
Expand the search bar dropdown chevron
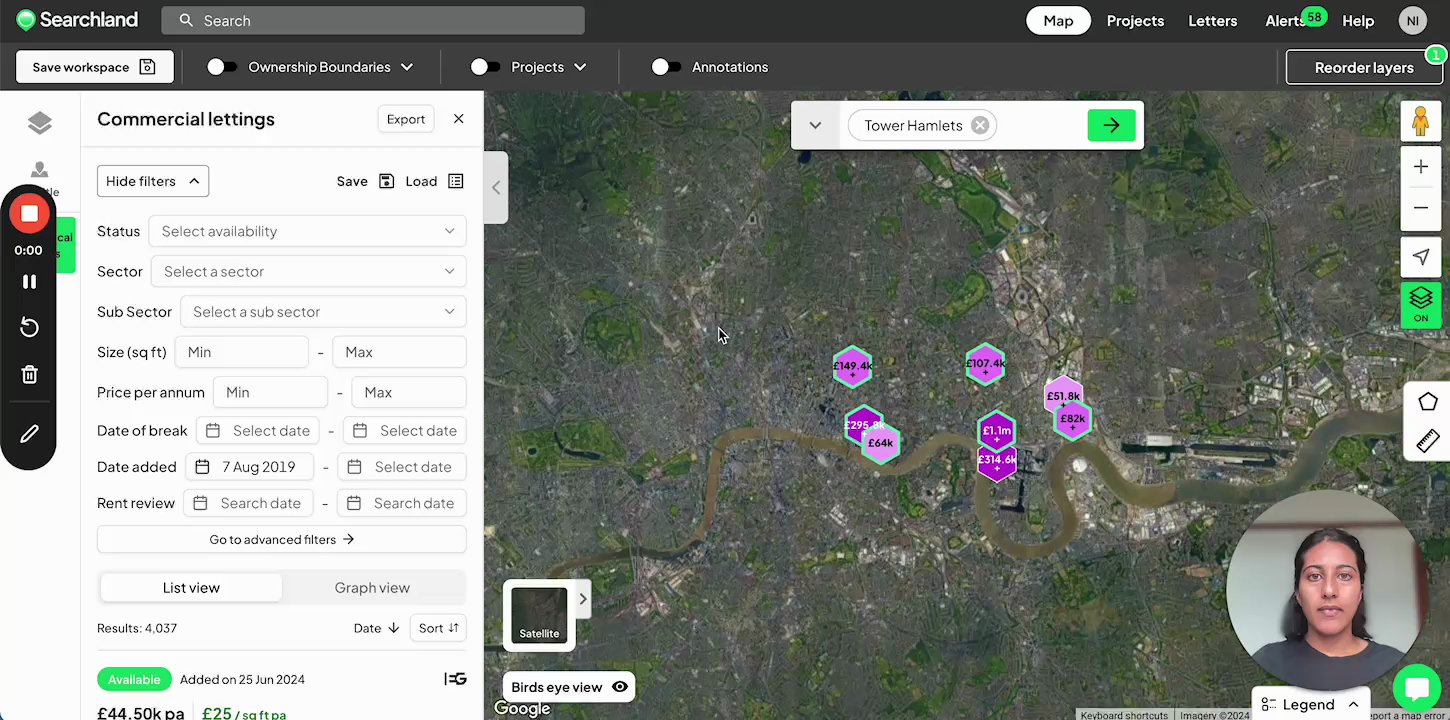coord(815,125)
